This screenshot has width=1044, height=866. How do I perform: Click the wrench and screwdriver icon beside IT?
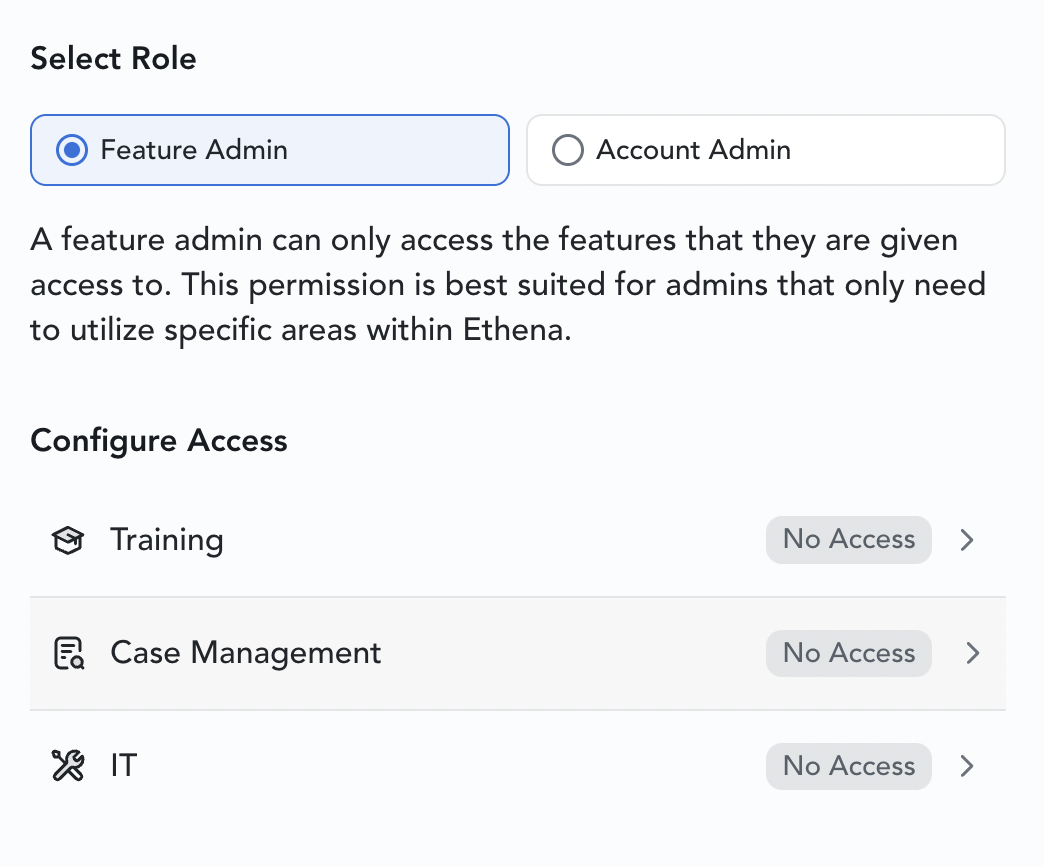[x=66, y=765]
